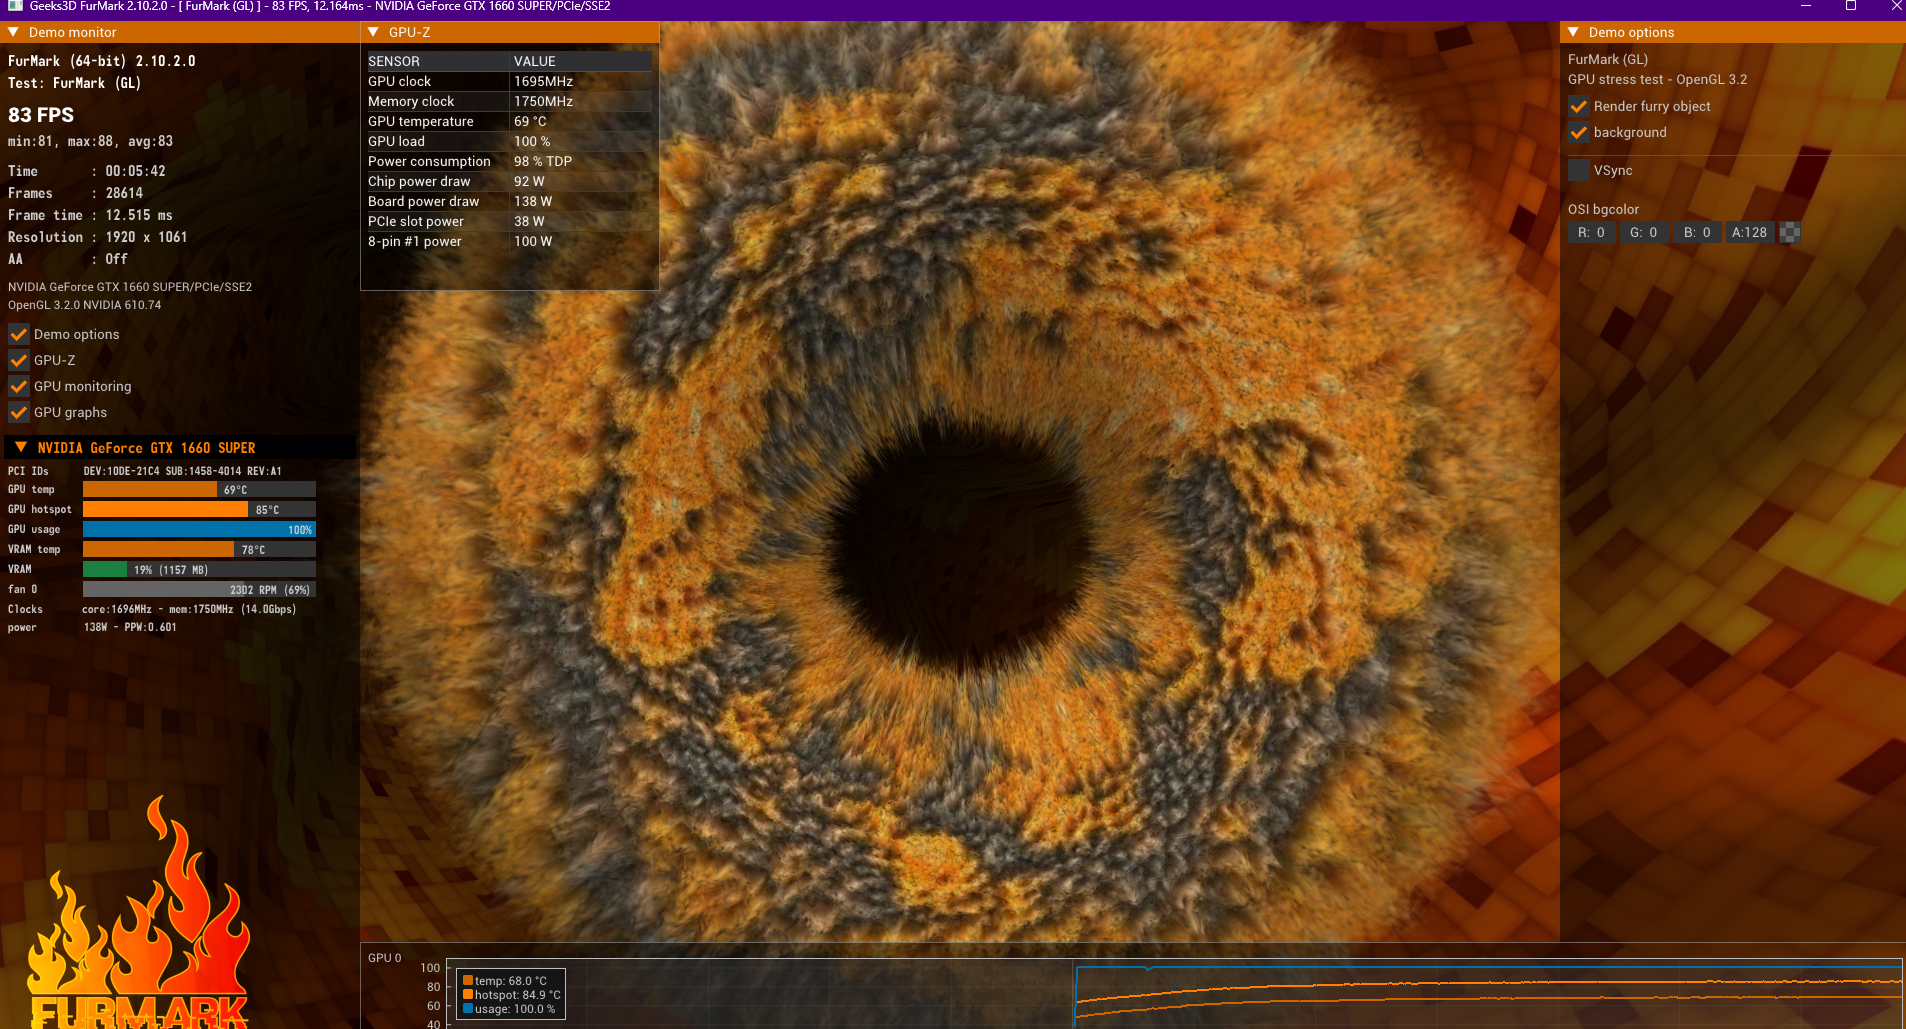Click the hotspot: 84.9 °C legend entry
The width and height of the screenshot is (1906, 1029).
tap(512, 995)
